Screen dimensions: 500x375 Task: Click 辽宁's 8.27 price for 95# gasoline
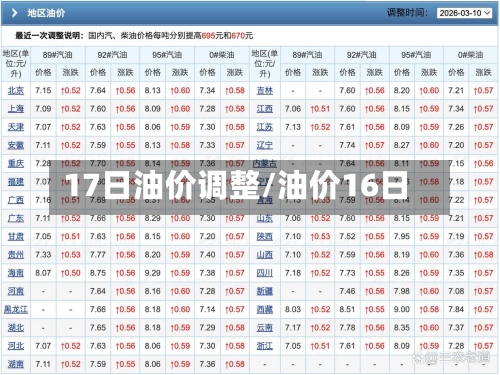coord(402,145)
